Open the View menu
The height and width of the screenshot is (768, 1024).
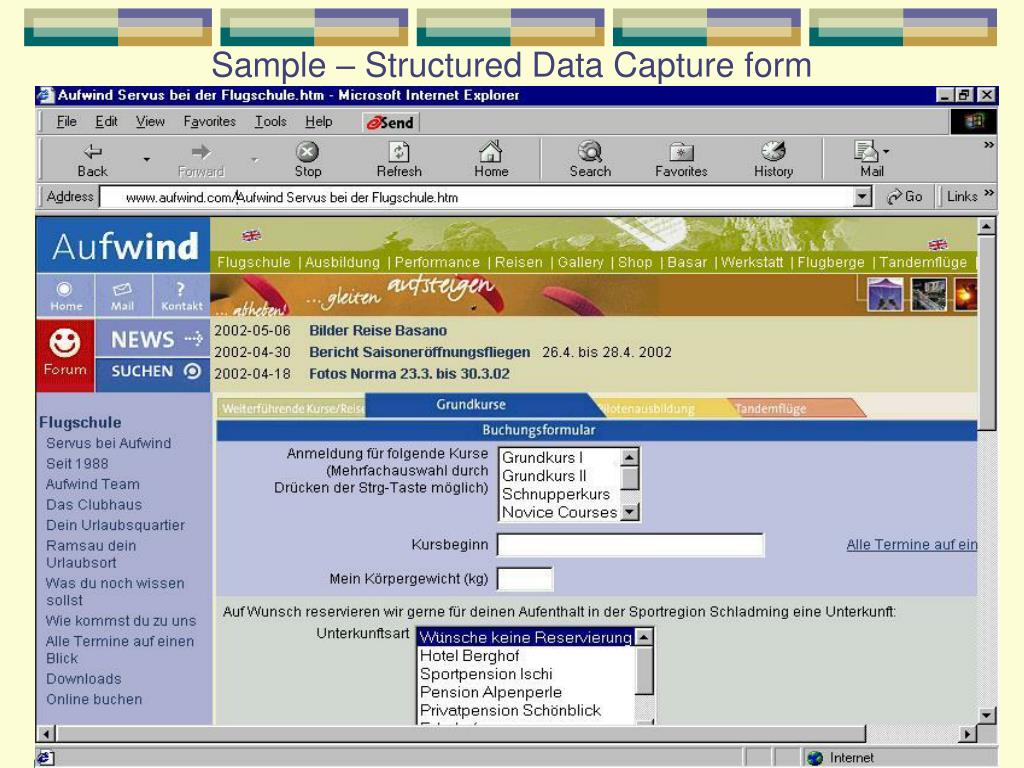[x=150, y=121]
